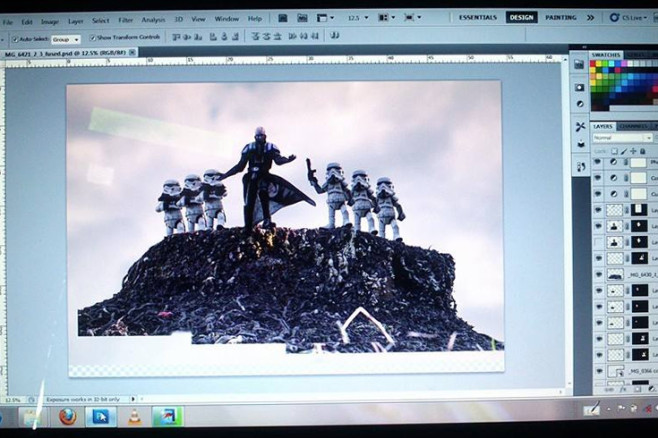The image size is (658, 438).
Task: Toggle the Auto-Select checkbox
Action: (16, 39)
